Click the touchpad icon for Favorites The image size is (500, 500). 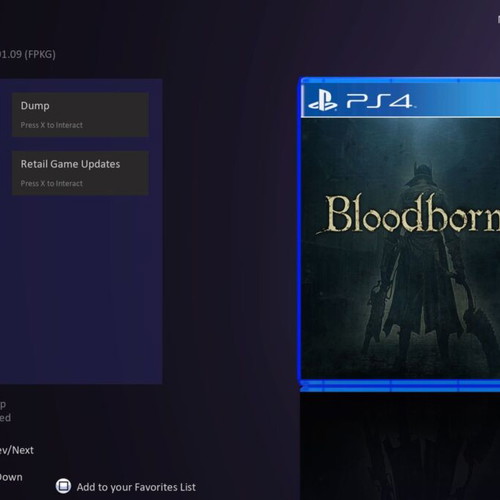point(63,486)
